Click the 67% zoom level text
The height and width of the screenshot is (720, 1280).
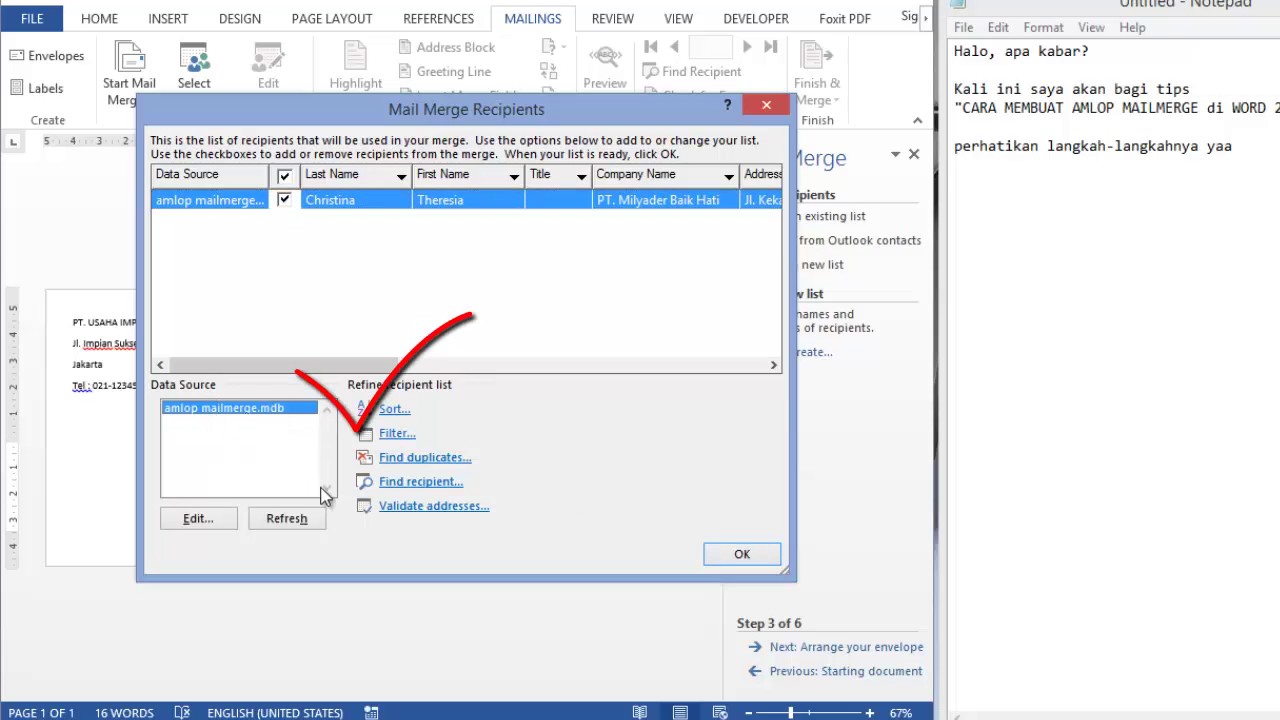tap(901, 713)
